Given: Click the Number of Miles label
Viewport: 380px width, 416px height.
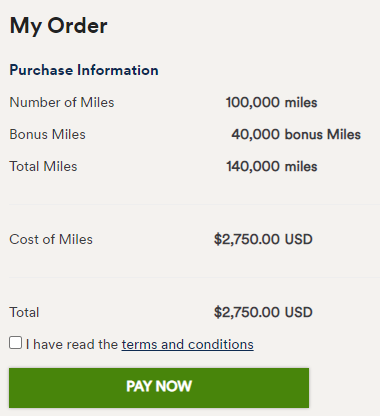Looking at the screenshot, I should coord(62,102).
